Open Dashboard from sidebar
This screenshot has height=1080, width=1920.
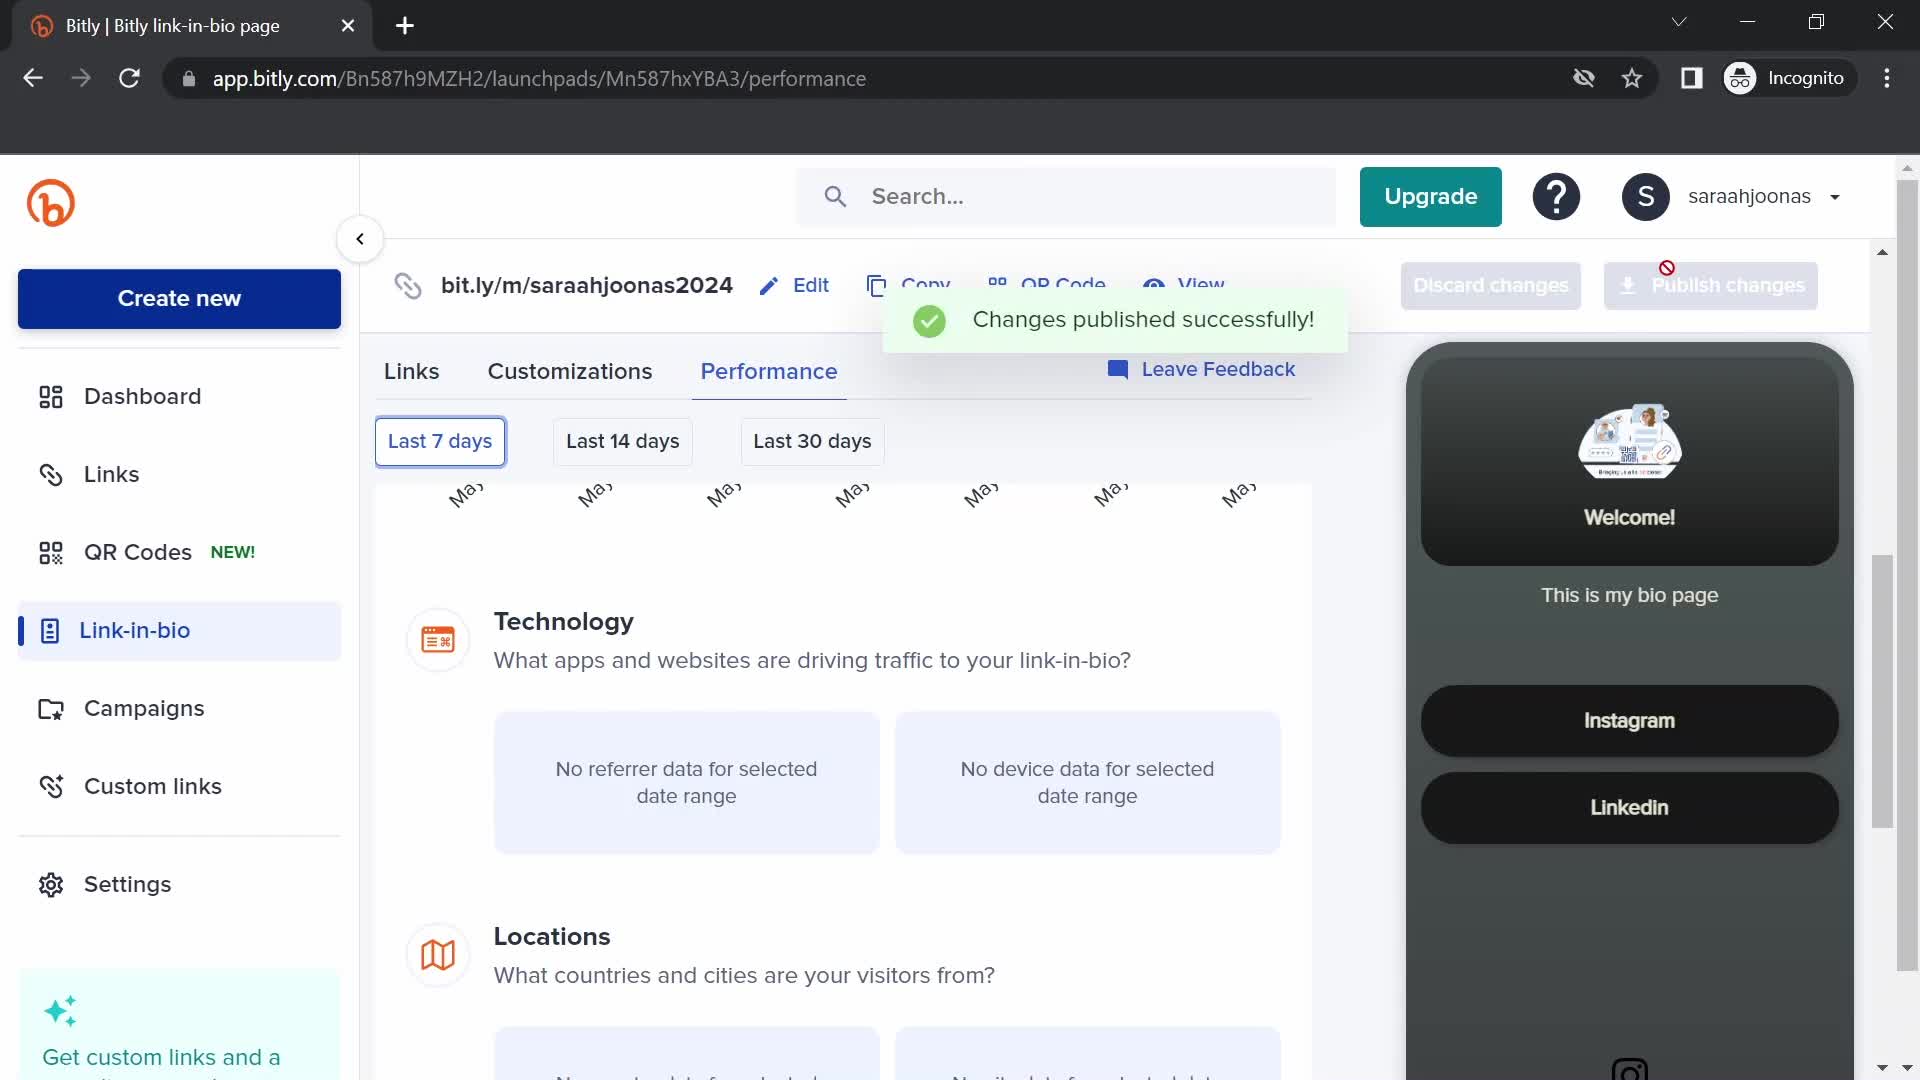[x=179, y=397]
